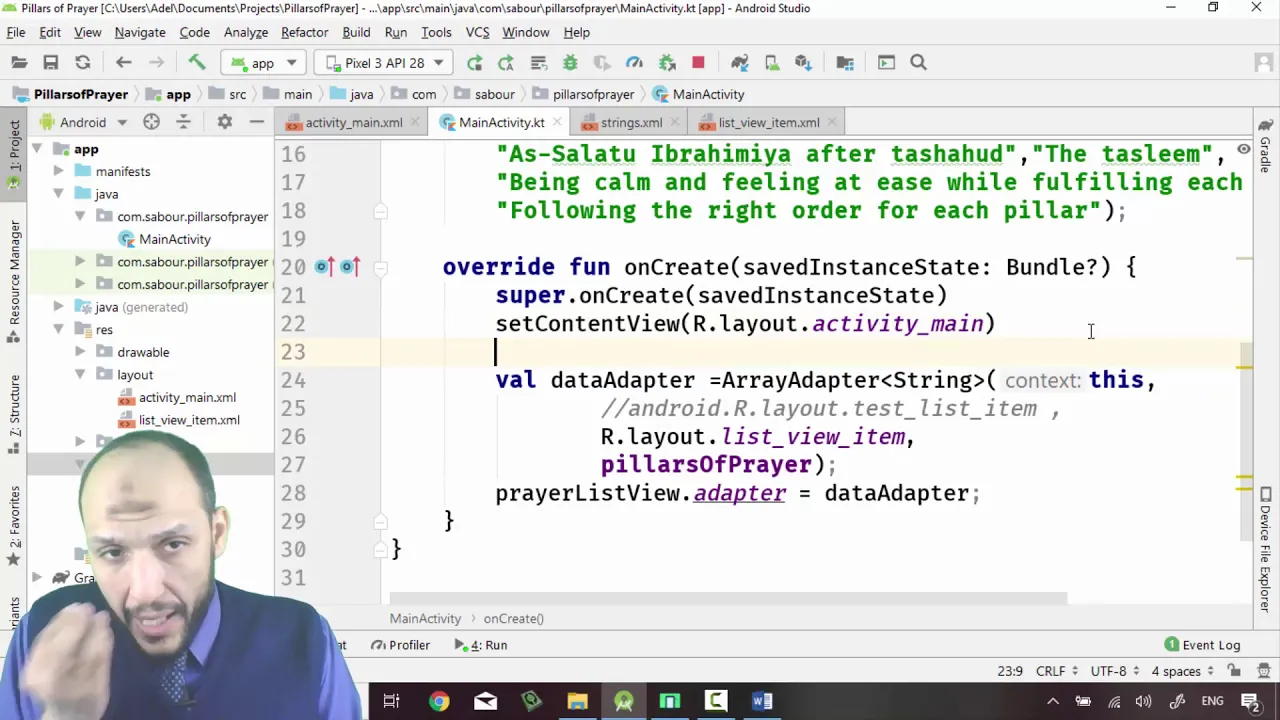Click the onCreate() editor breadcrumb
Screen dimensions: 1280x720
point(513,618)
